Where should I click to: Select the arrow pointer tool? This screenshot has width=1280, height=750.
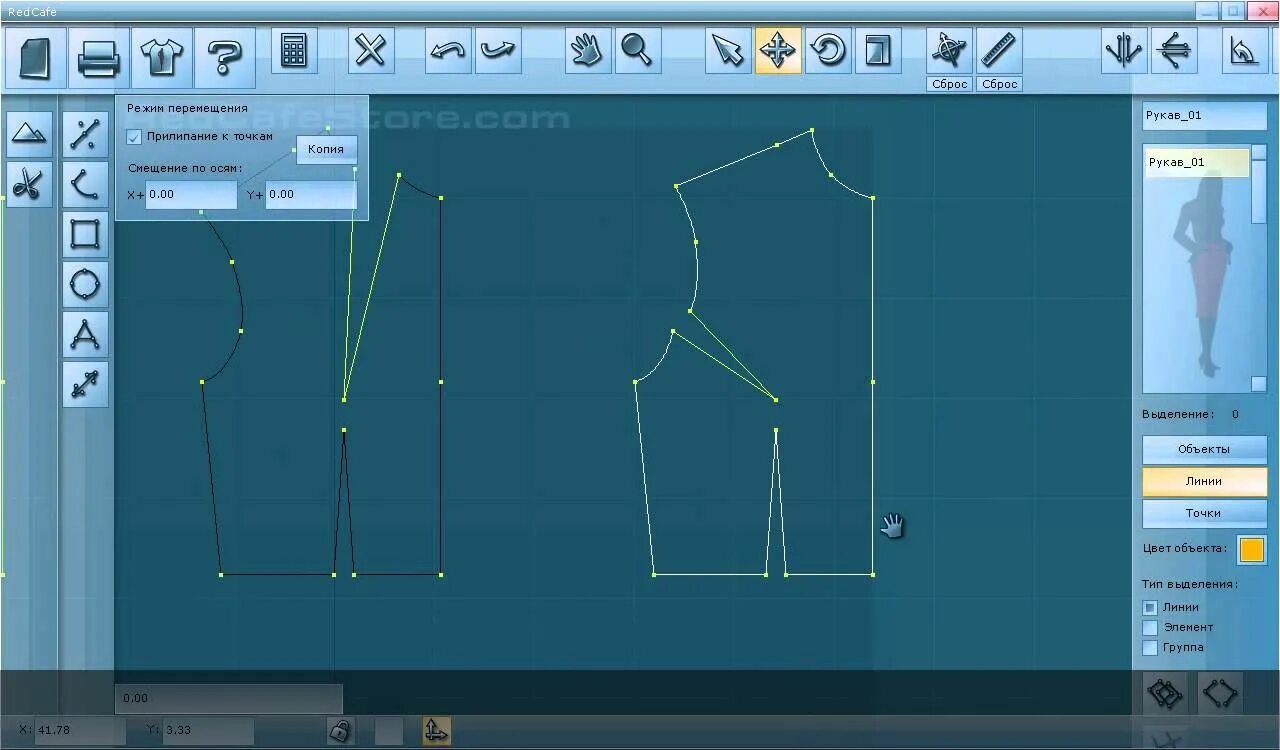(x=728, y=50)
